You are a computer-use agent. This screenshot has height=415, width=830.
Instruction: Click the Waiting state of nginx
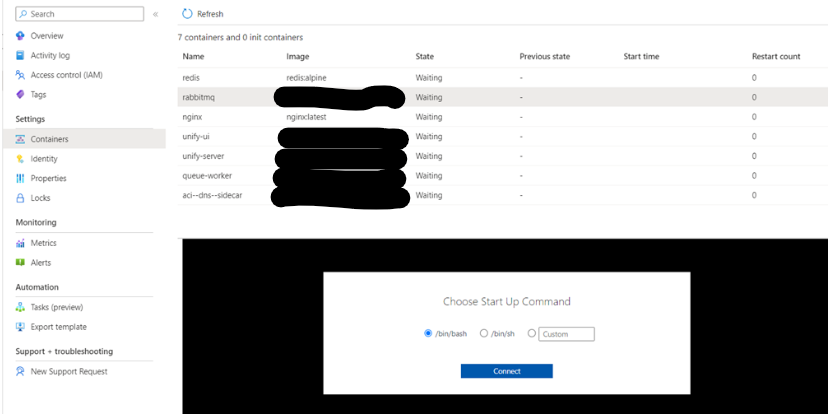429,117
